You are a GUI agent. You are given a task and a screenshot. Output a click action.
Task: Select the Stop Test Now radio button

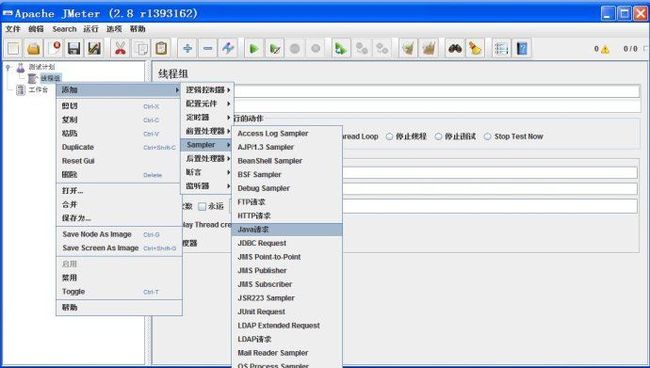[x=488, y=136]
